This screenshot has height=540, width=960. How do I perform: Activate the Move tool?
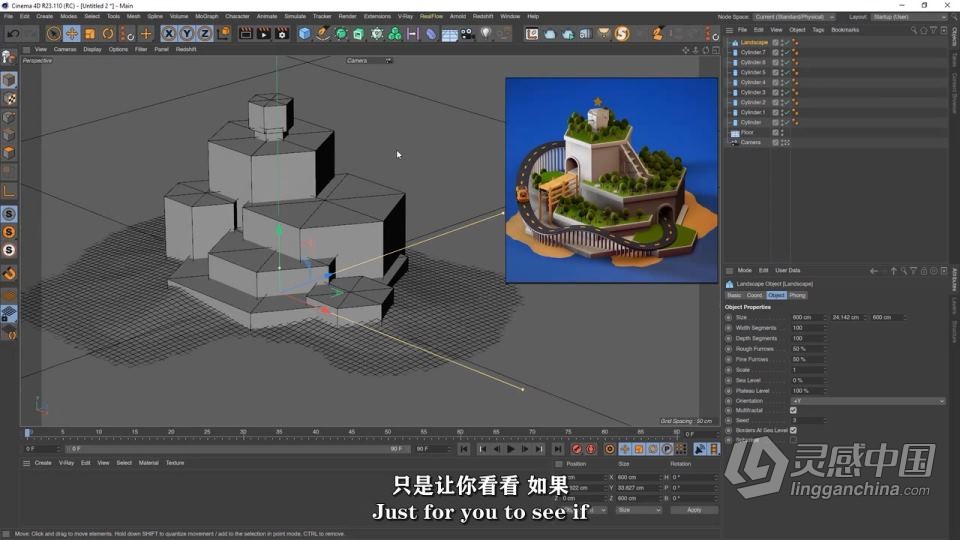(x=72, y=34)
